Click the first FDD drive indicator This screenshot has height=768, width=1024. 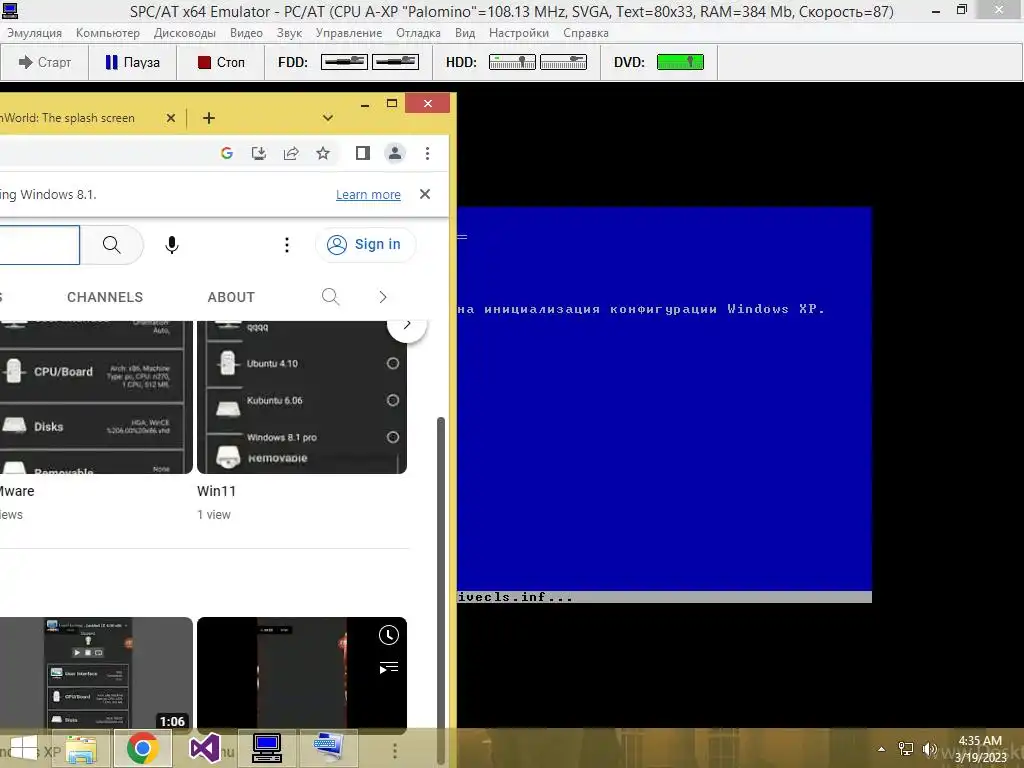[x=344, y=62]
